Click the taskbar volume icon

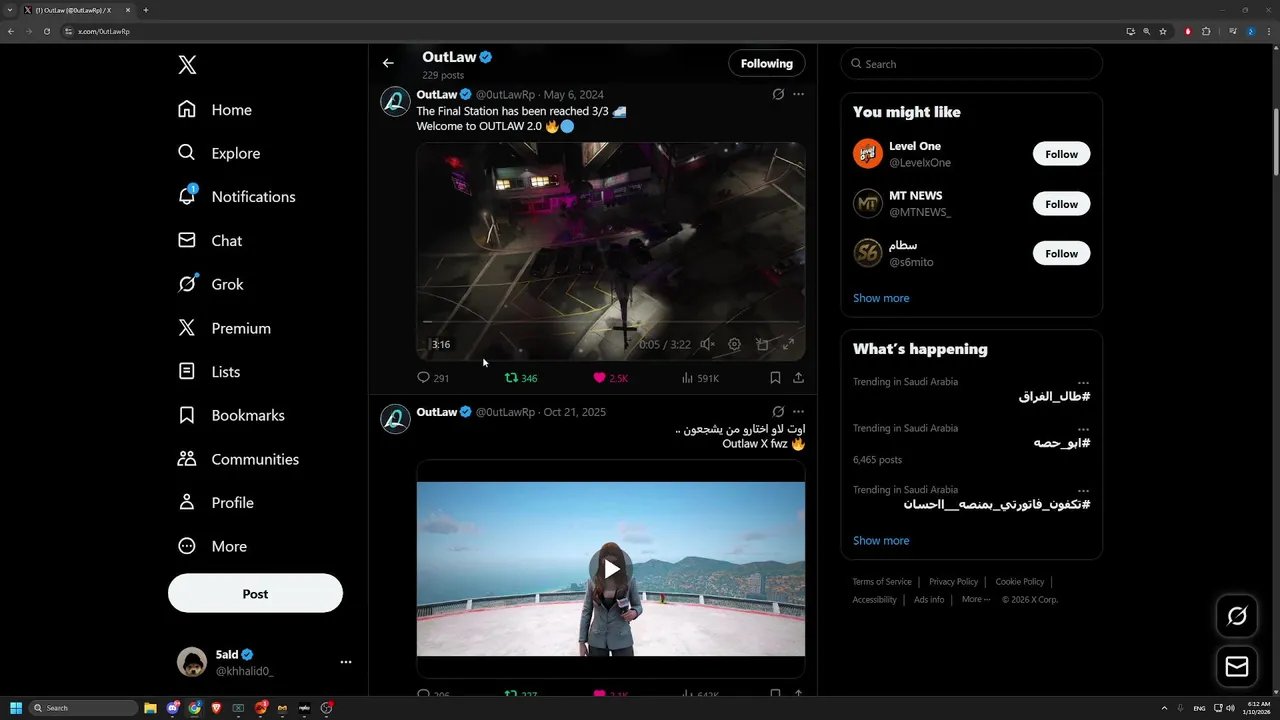pyautogui.click(x=1230, y=708)
